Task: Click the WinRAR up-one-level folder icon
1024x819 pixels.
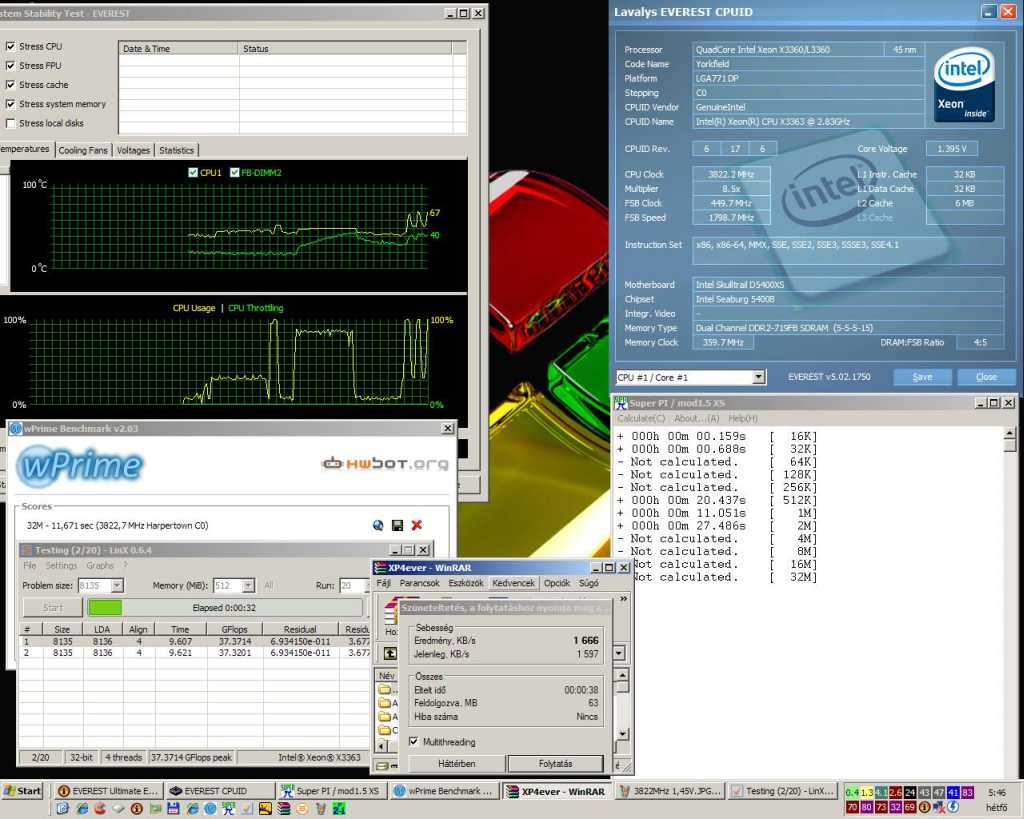Action: (390, 653)
